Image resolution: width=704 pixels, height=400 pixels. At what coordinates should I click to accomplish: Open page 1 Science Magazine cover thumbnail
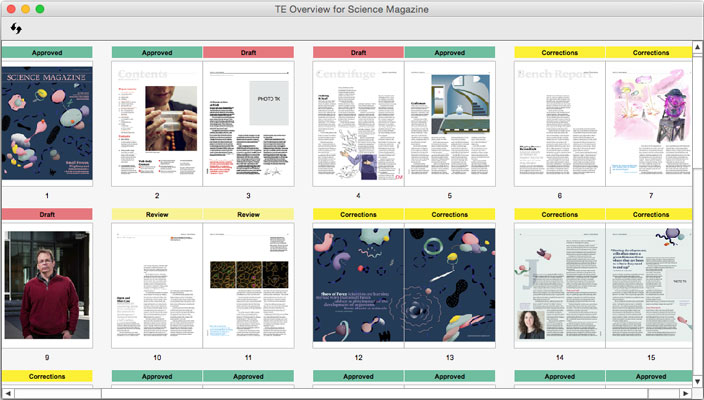point(47,123)
